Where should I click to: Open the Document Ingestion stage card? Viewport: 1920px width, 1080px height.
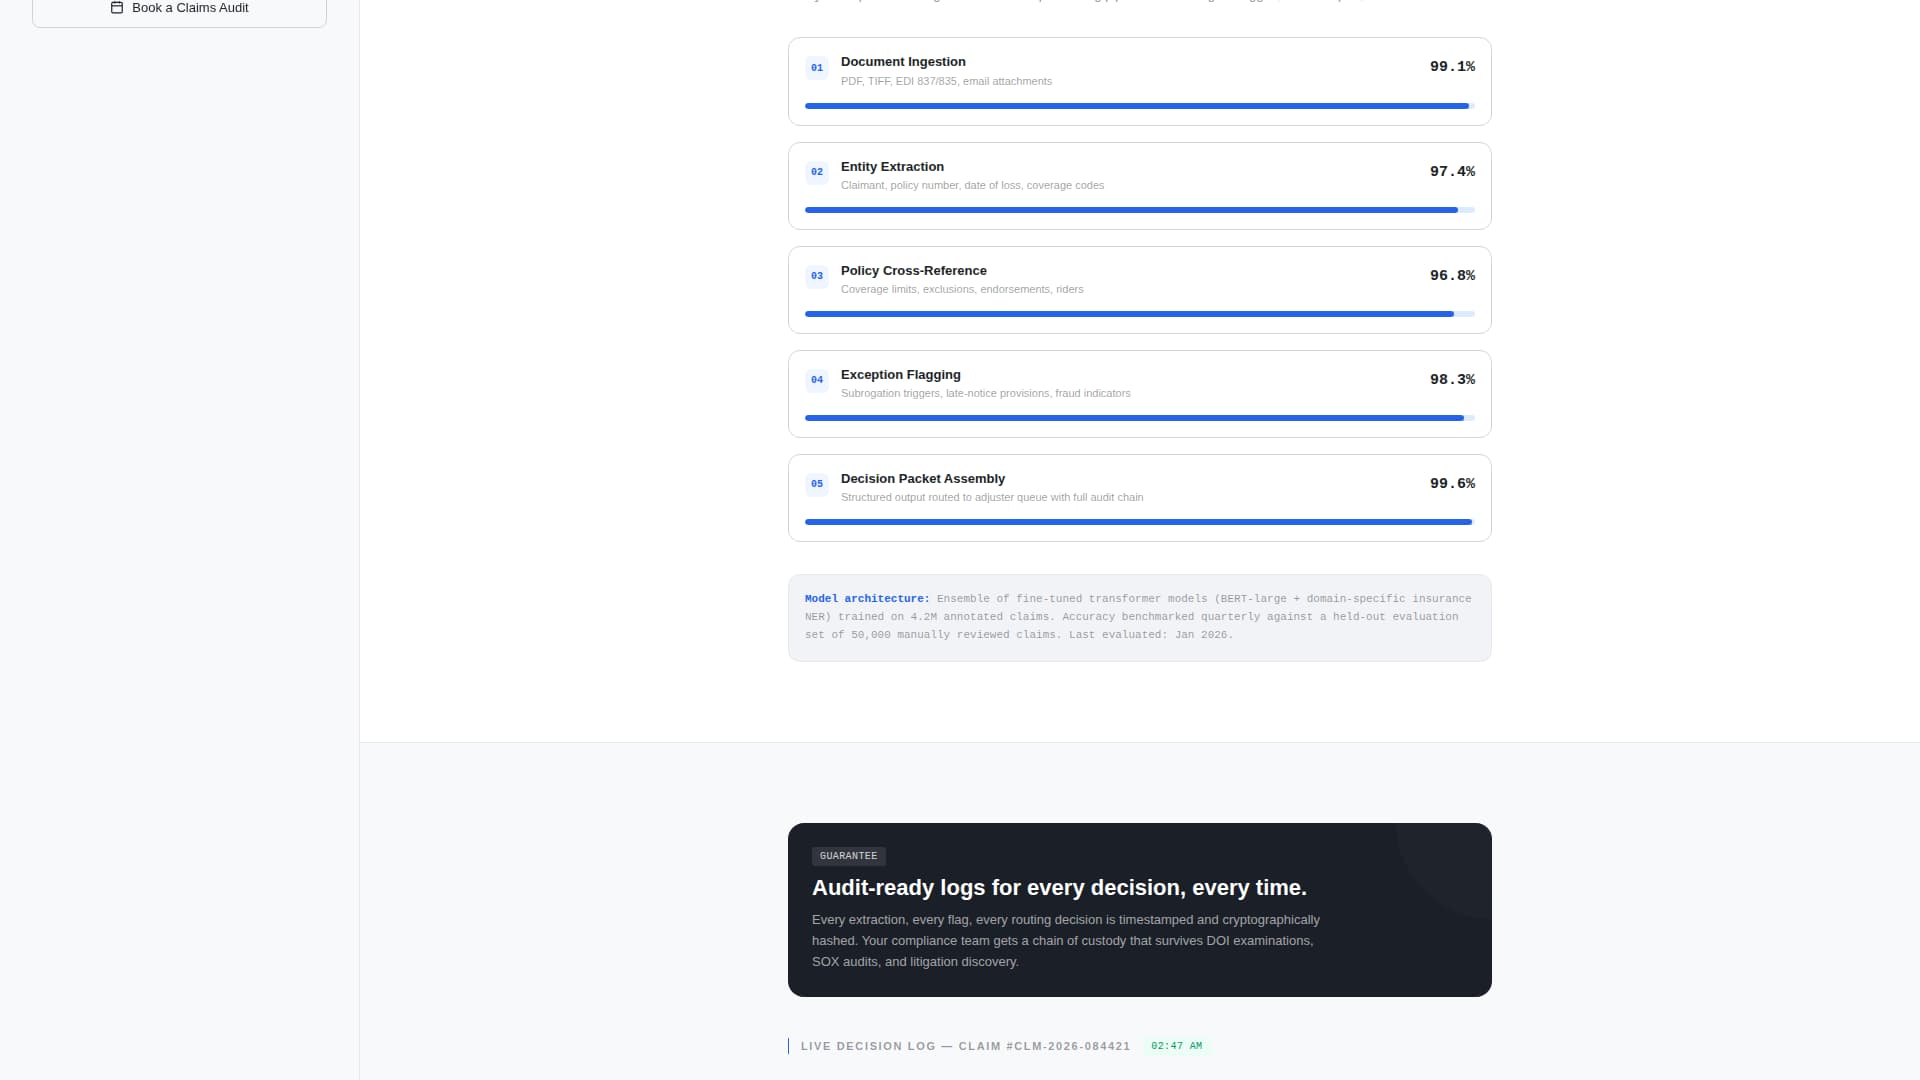click(x=1139, y=81)
